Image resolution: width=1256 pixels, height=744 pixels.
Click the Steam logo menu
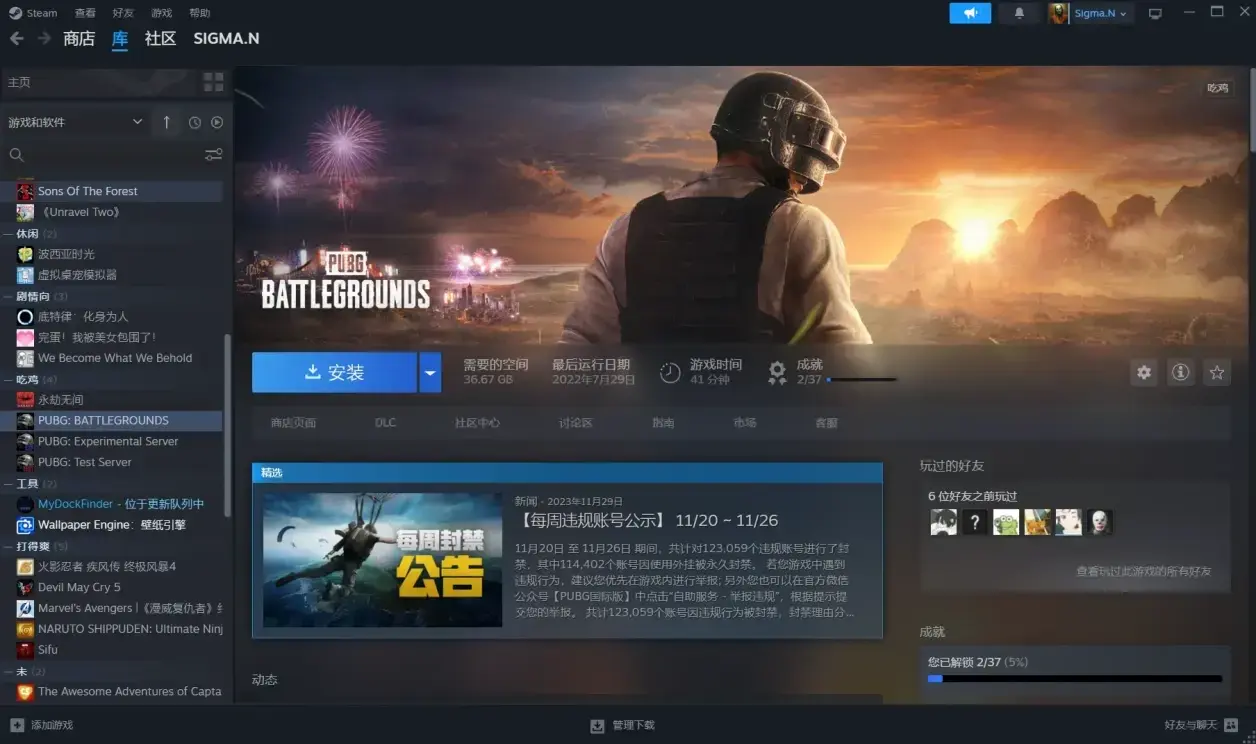click(x=33, y=13)
